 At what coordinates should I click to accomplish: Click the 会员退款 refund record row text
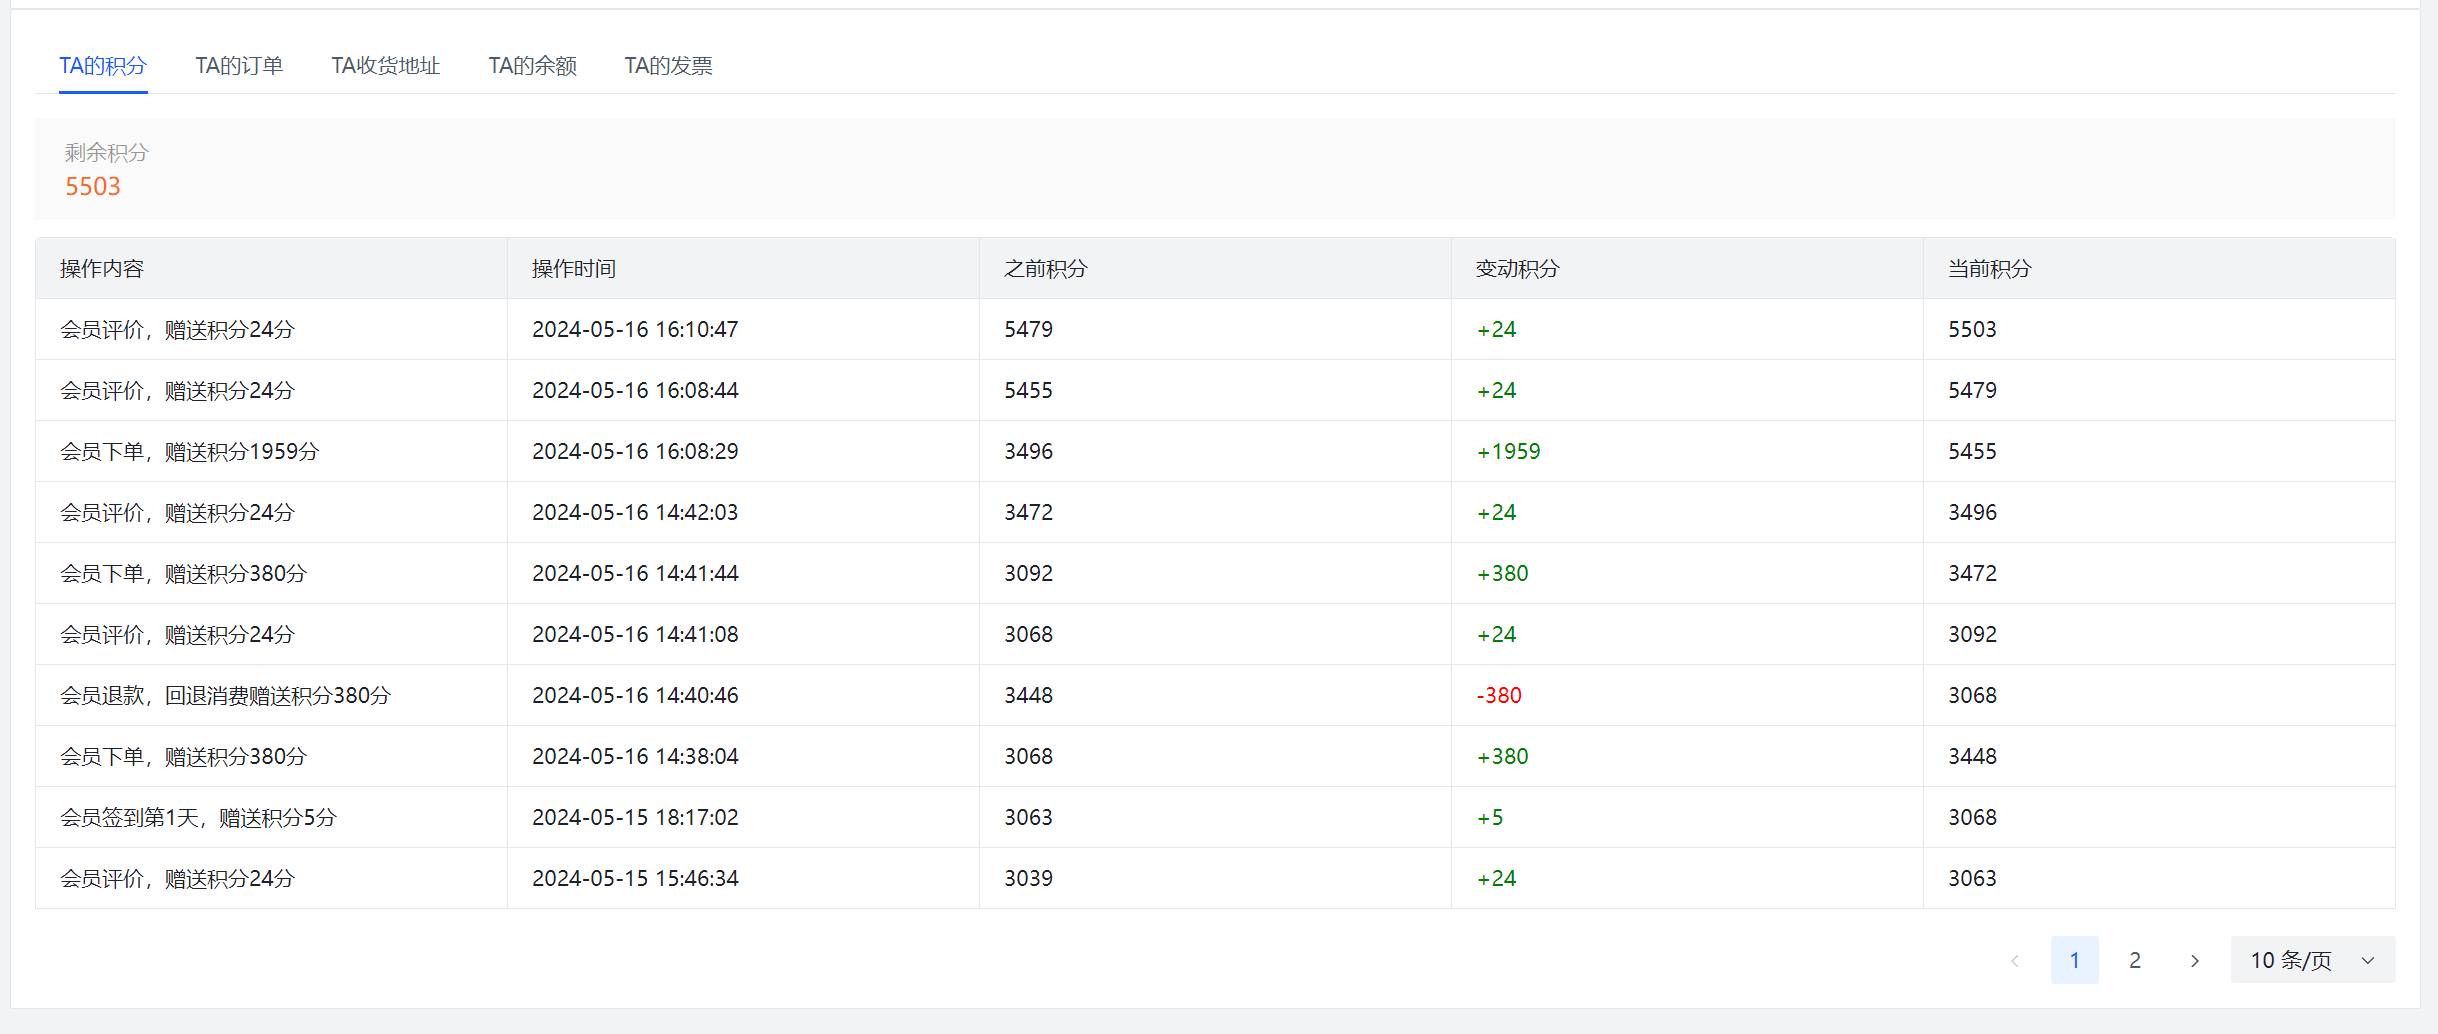pyautogui.click(x=225, y=695)
